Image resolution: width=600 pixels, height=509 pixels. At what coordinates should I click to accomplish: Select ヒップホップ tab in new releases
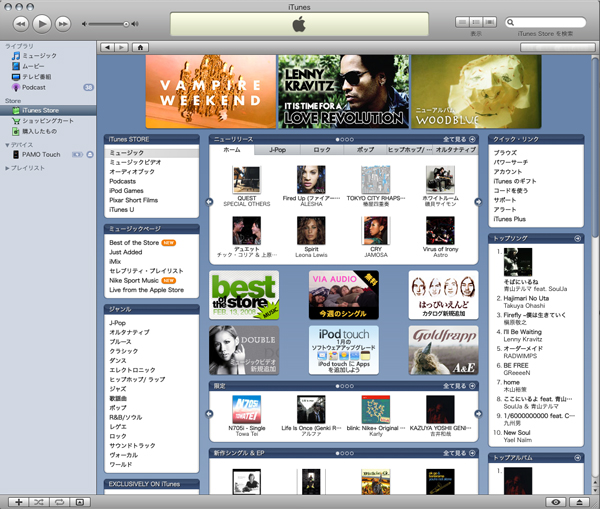[x=410, y=150]
